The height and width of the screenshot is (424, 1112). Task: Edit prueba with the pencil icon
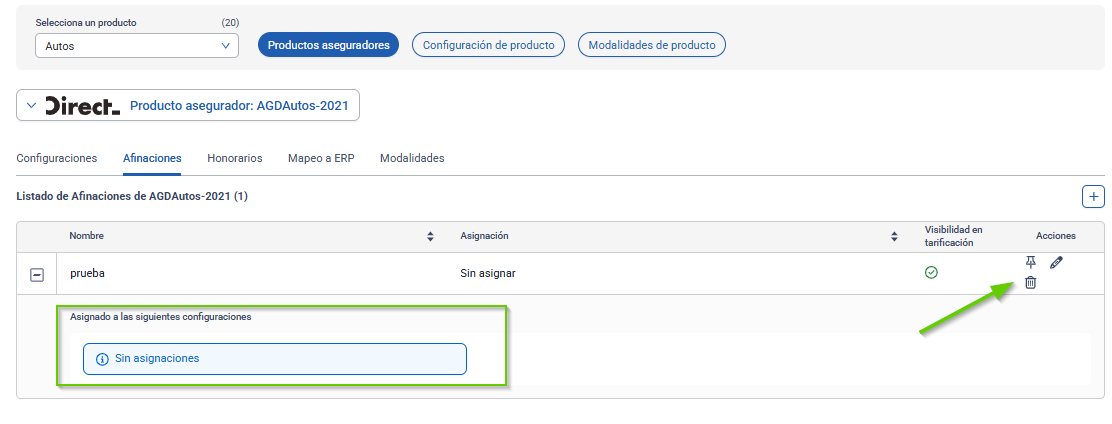click(x=1056, y=262)
